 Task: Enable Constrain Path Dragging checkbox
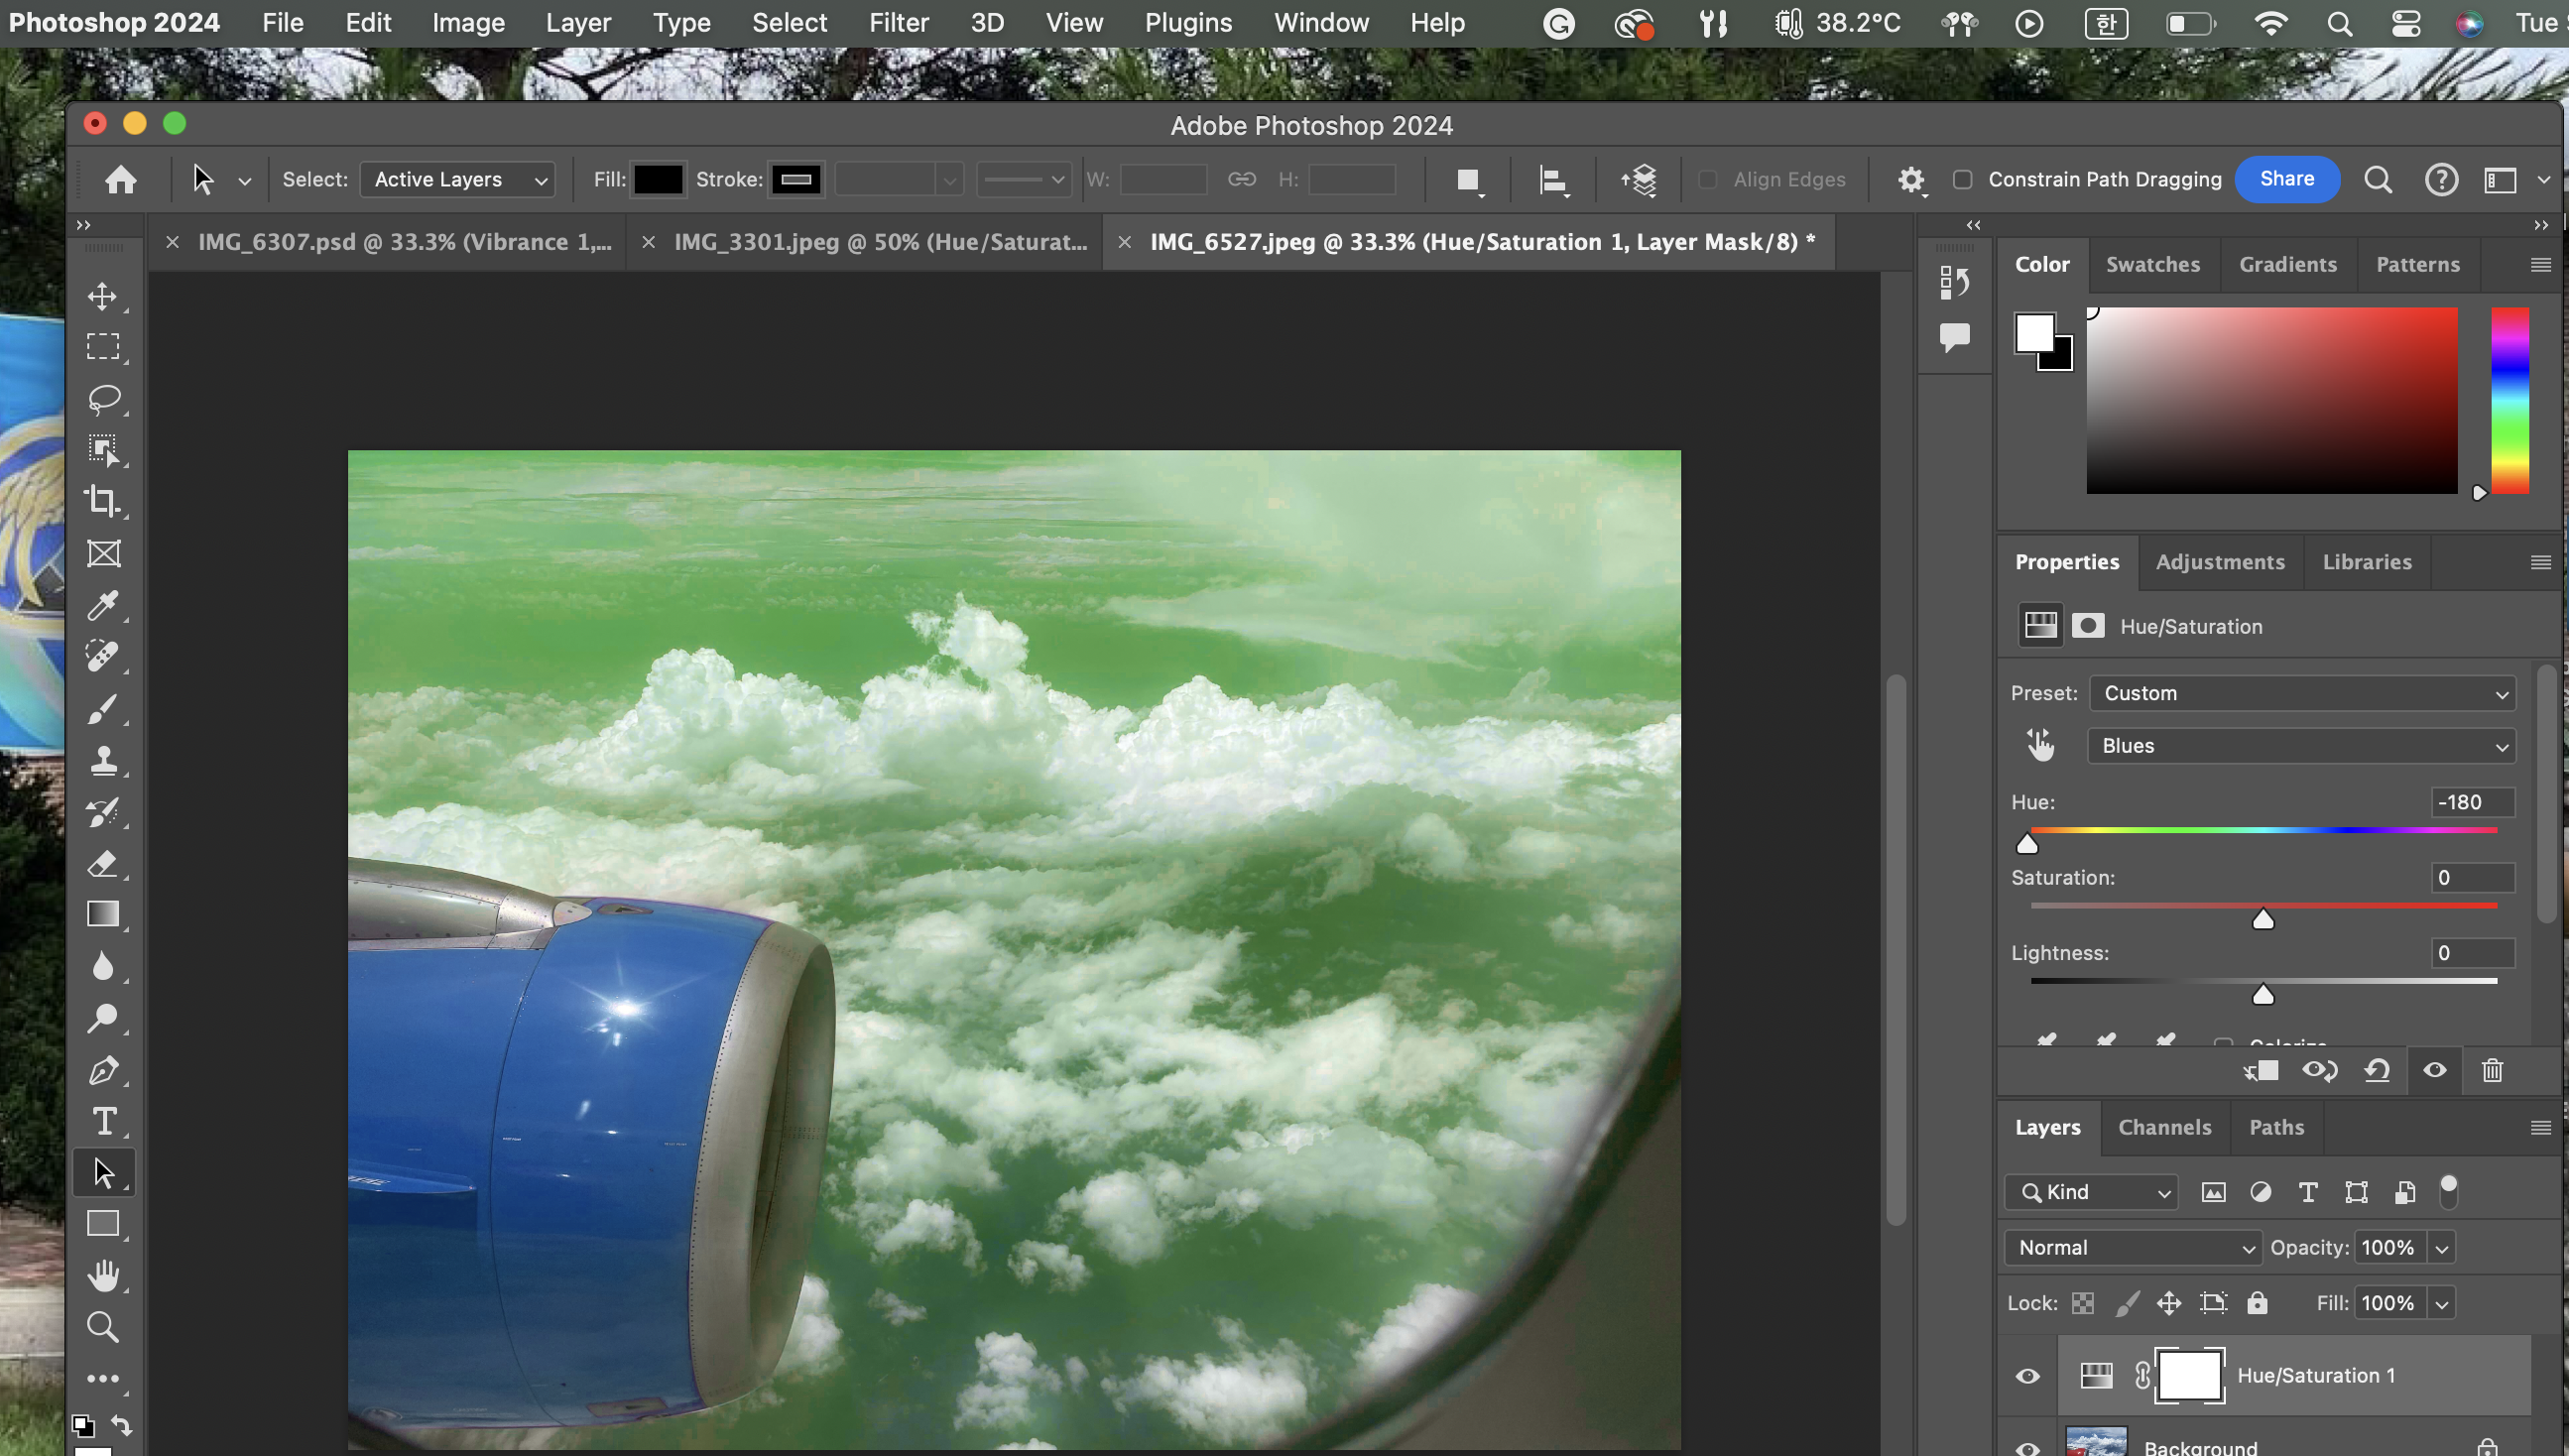tap(1963, 180)
